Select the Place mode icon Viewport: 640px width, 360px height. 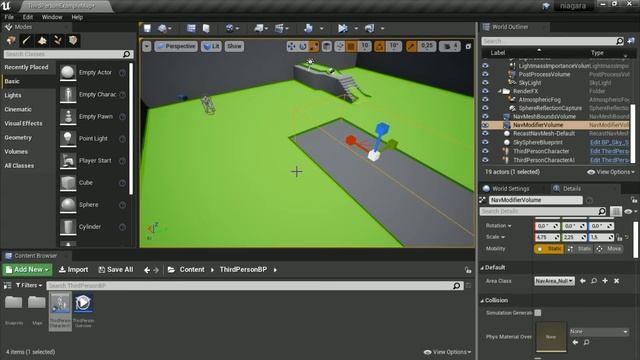[11, 40]
